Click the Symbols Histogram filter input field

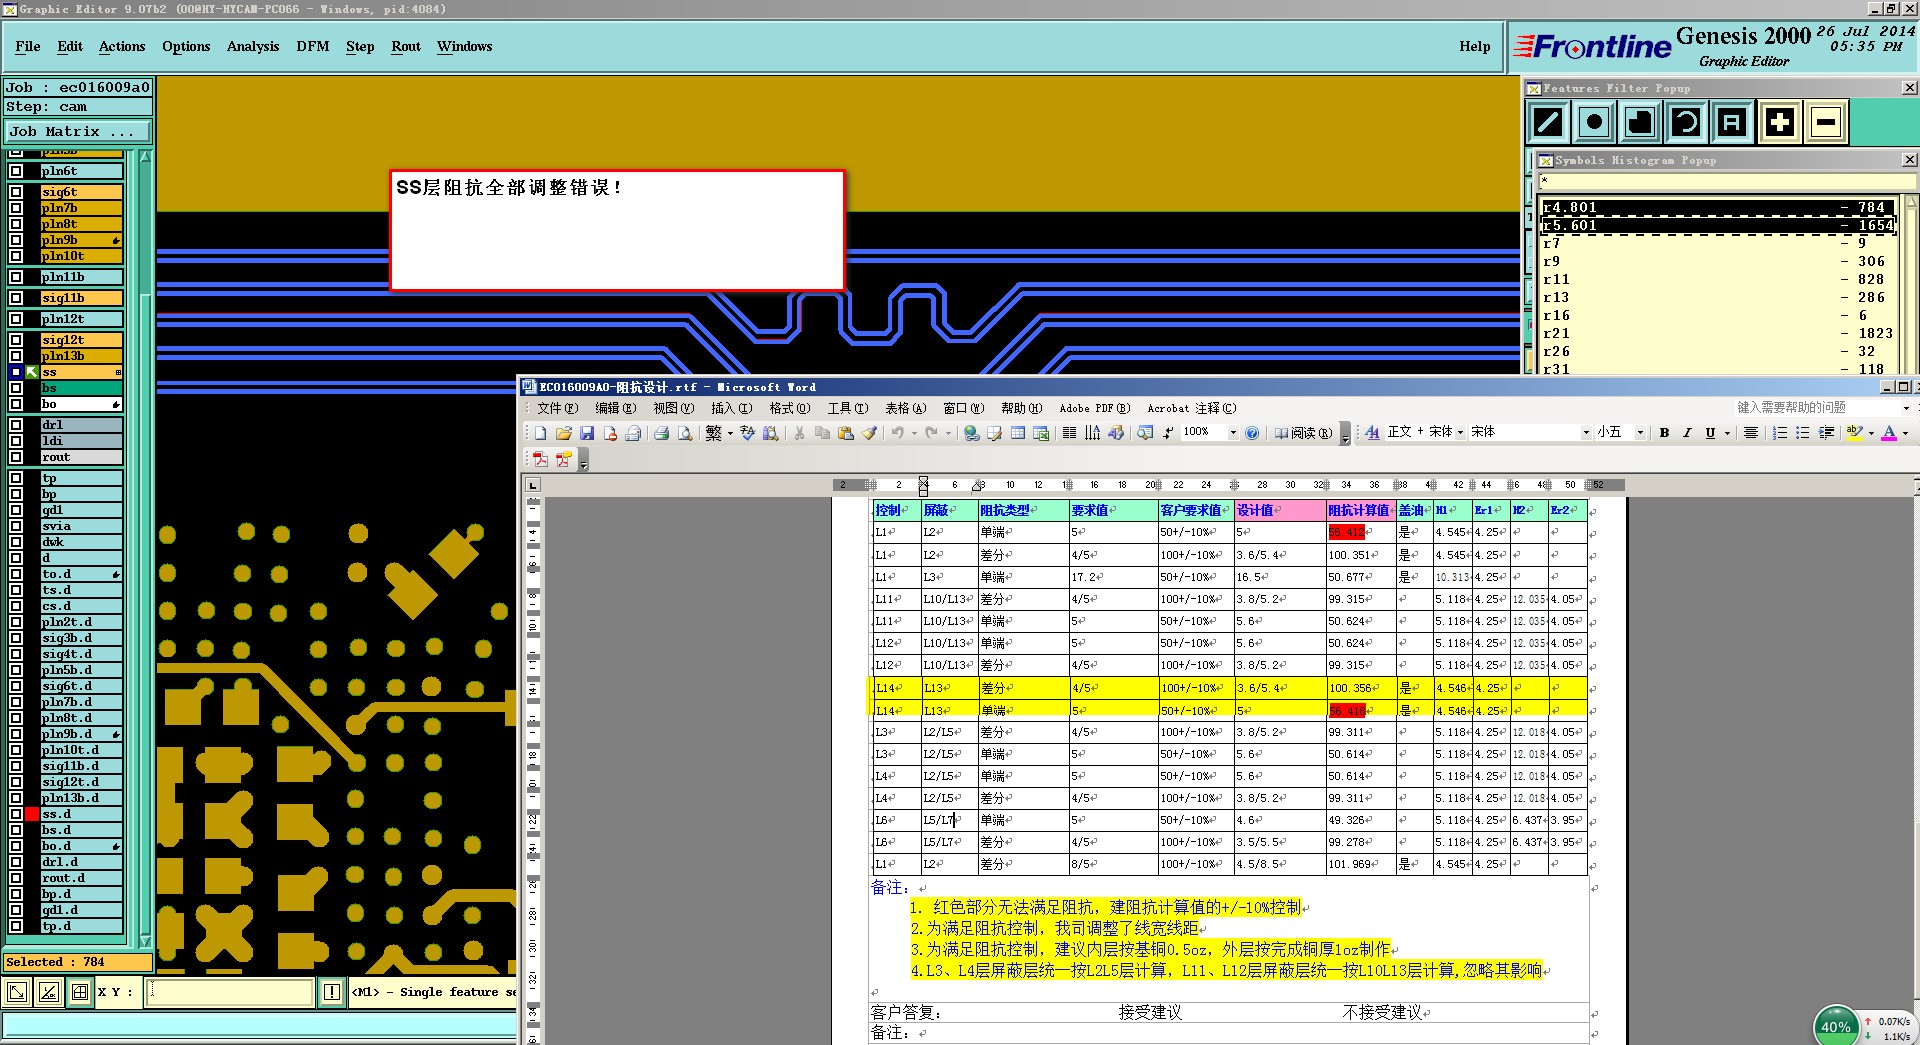(1727, 181)
